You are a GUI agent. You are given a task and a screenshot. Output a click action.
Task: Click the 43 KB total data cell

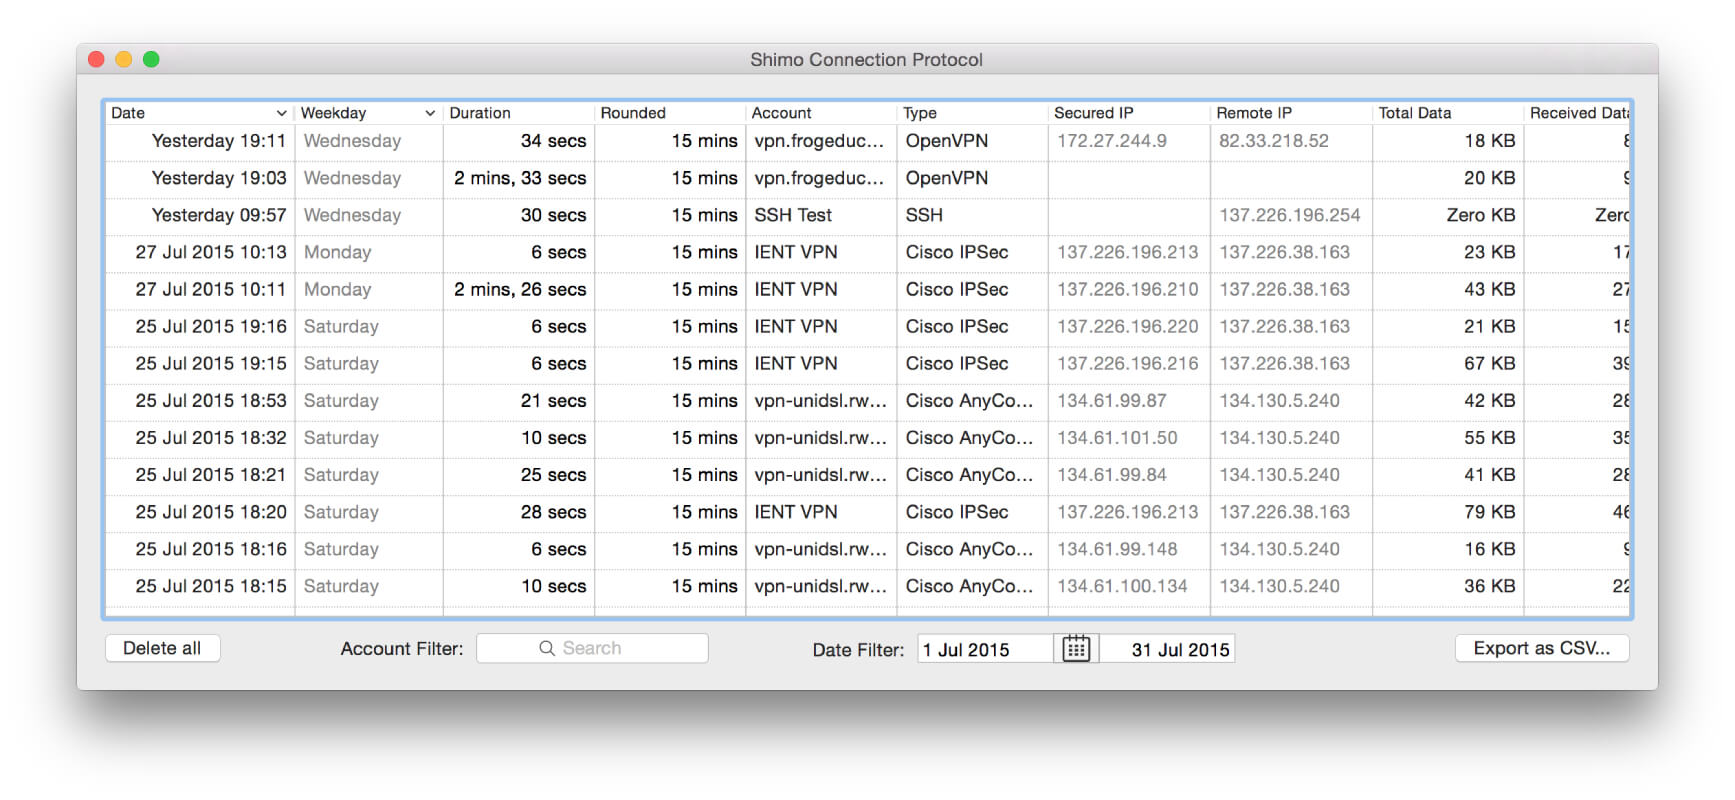pos(1490,289)
